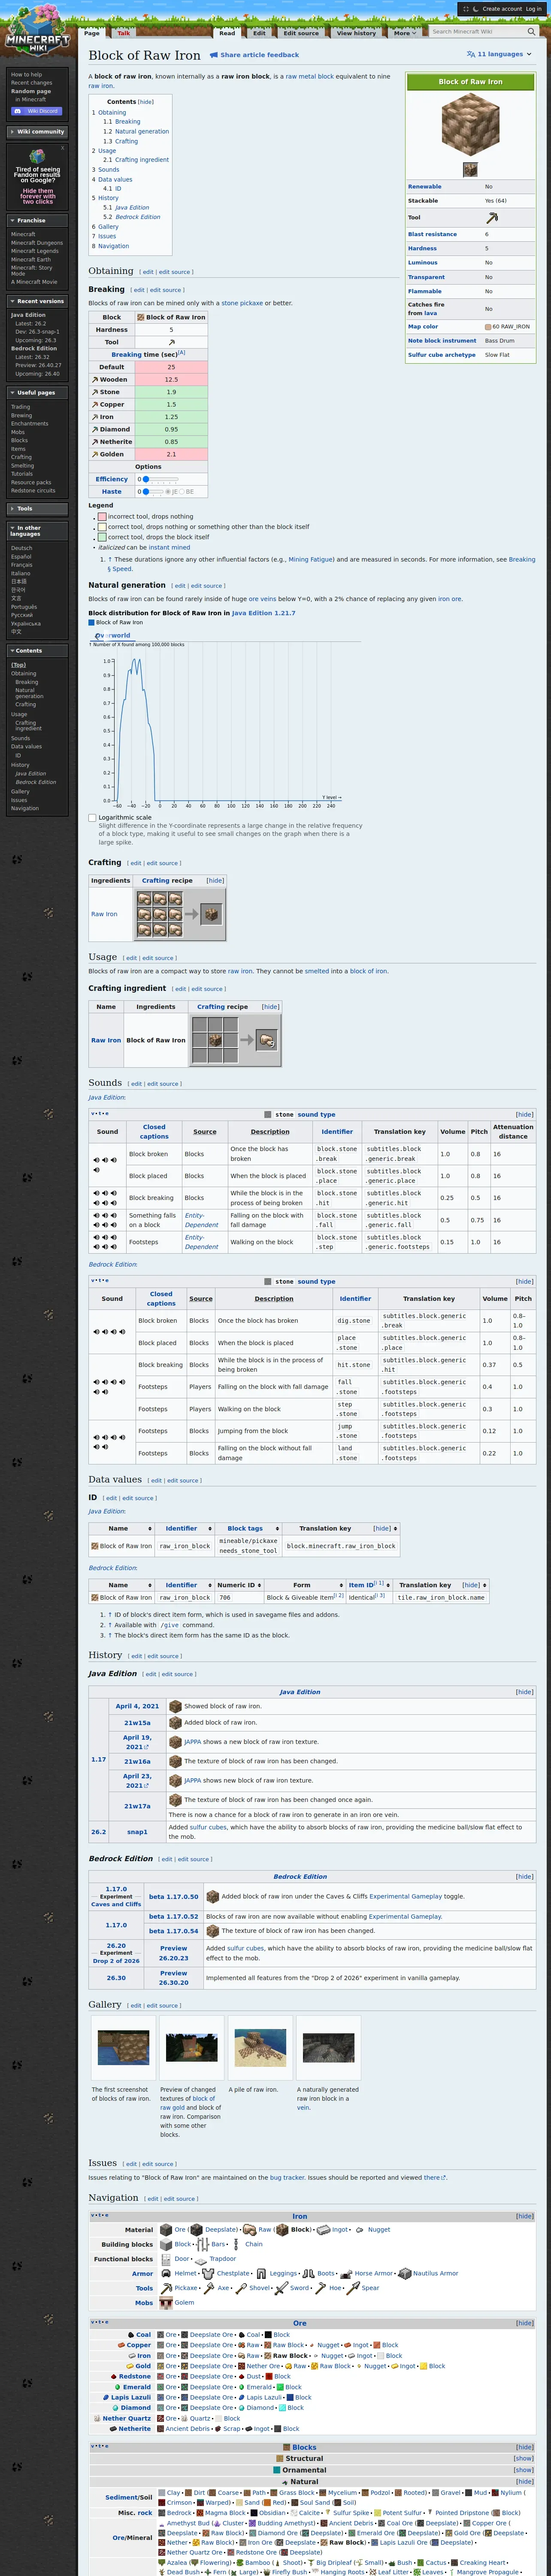Collapse the sidebar Contents section
This screenshot has height=2576, width=551.
37,651
